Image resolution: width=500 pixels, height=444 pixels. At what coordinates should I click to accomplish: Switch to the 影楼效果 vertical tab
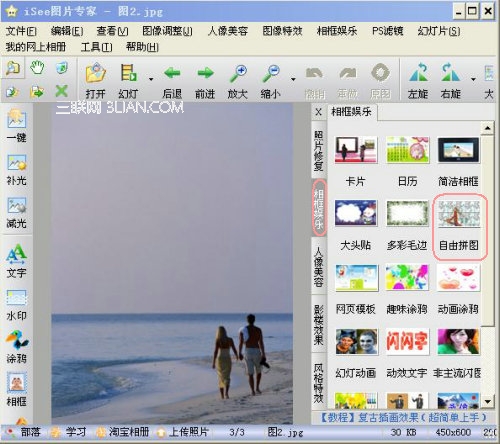319,325
